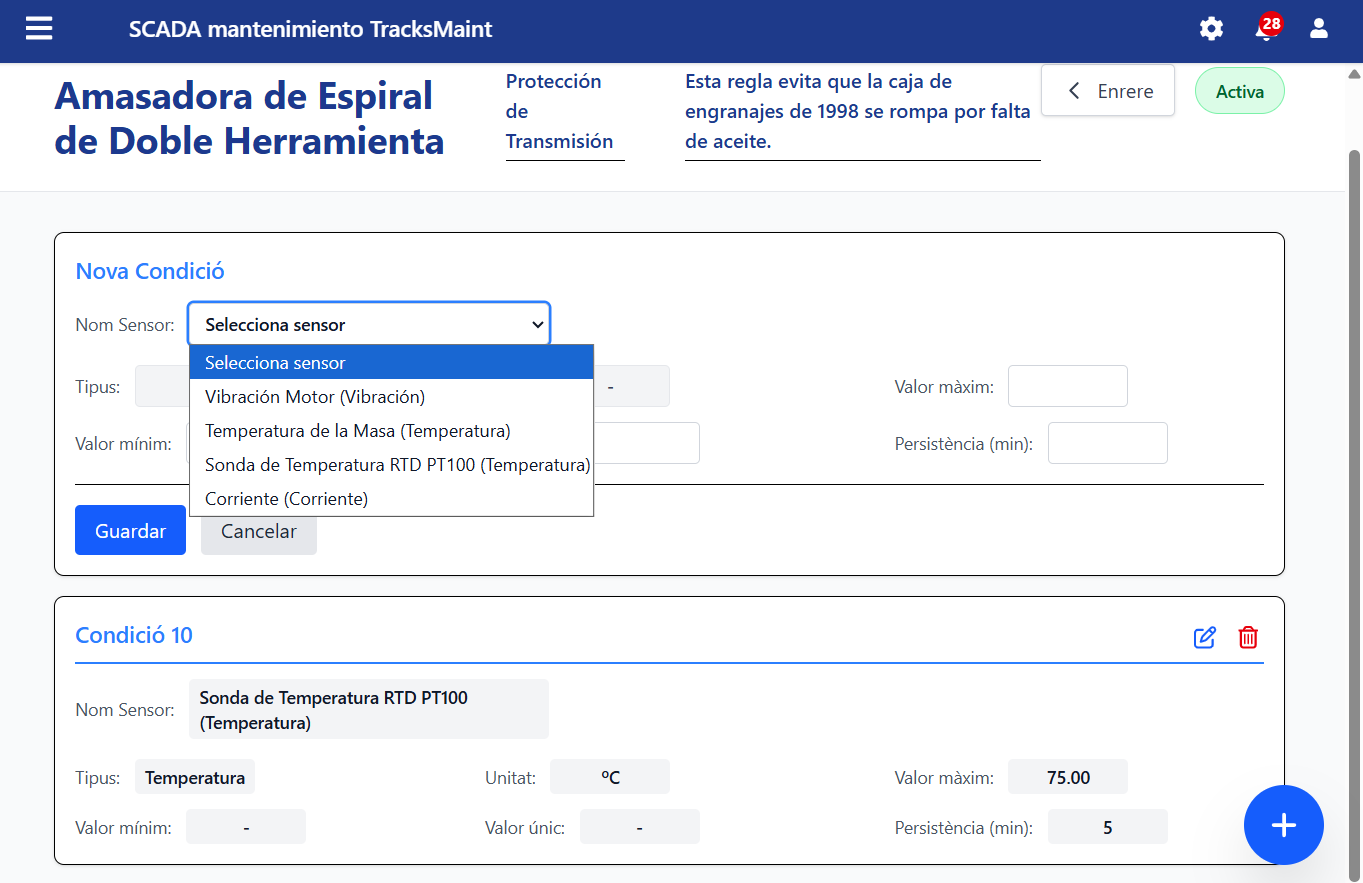The width and height of the screenshot is (1363, 883).
Task: Open notifications showing 28 alerts
Action: [1266, 29]
